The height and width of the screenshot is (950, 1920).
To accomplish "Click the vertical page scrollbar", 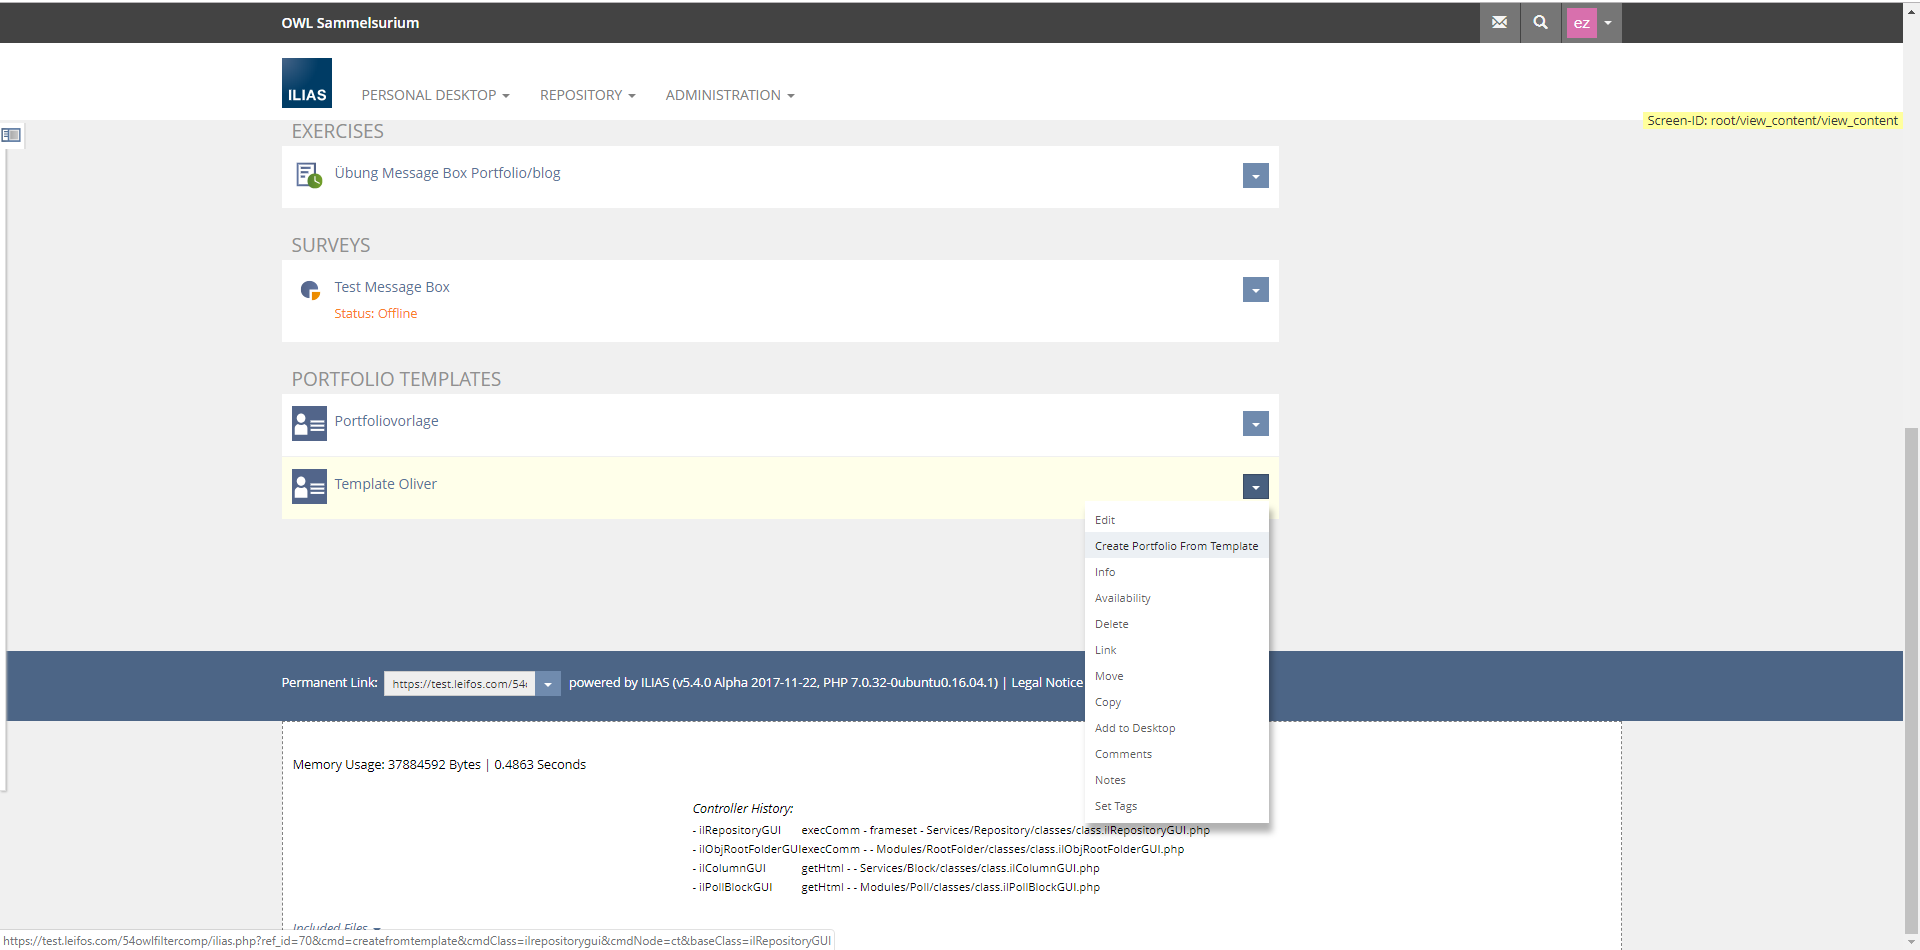I will coord(1911,680).
